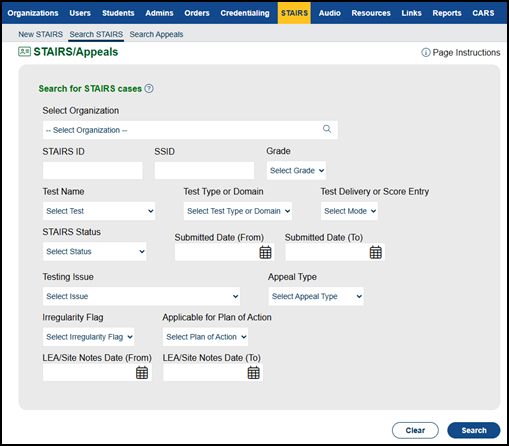Open the LEA/Site Notes Date (From) calendar

tap(142, 372)
